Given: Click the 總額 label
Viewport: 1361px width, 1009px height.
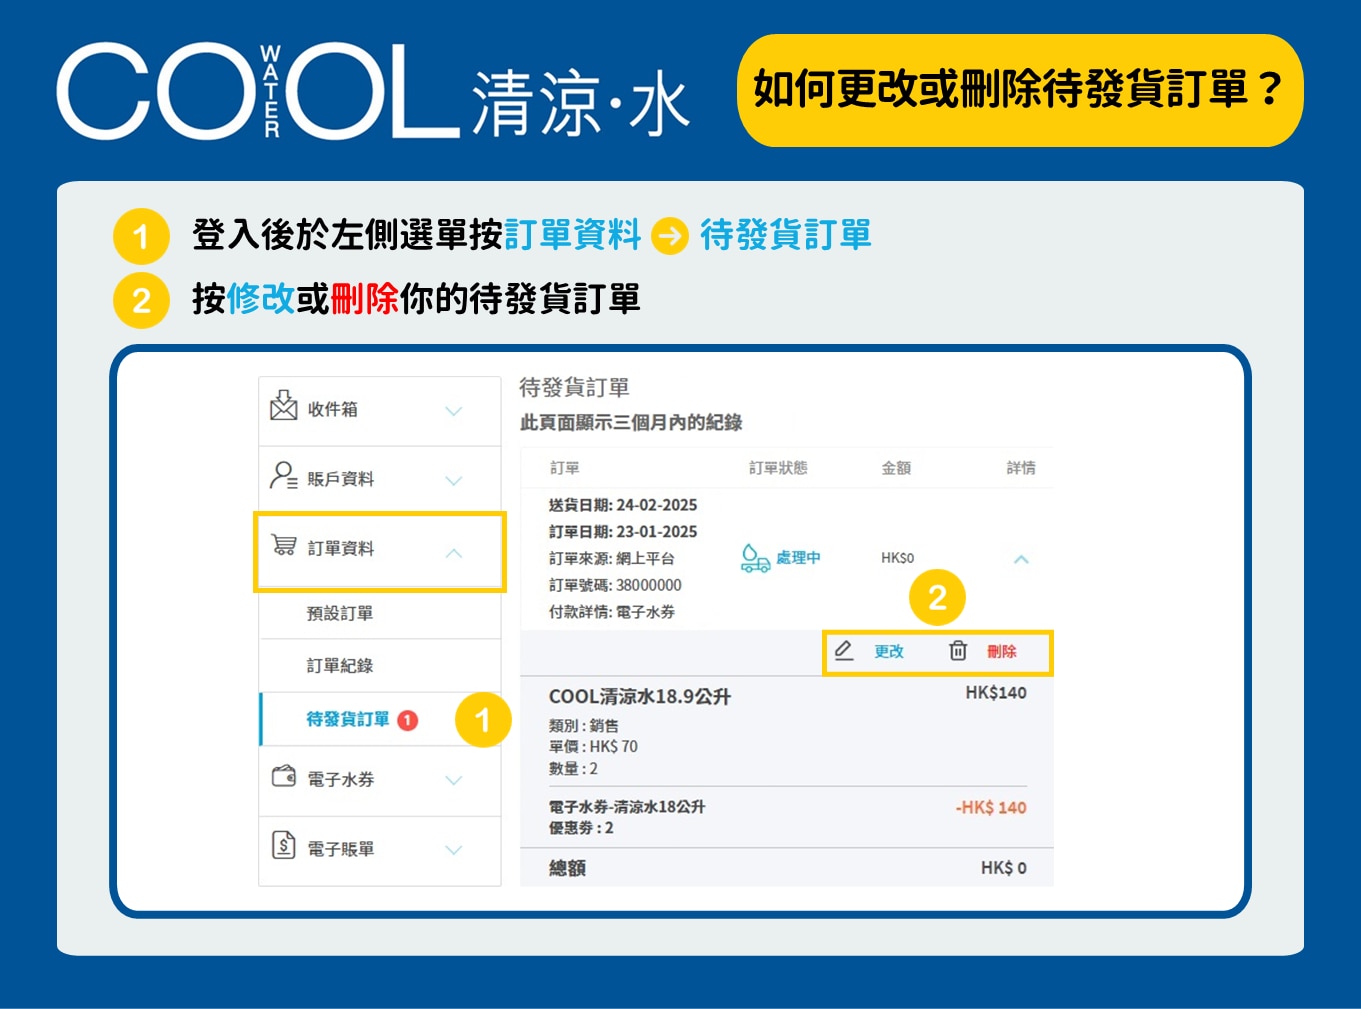Looking at the screenshot, I should click(567, 868).
